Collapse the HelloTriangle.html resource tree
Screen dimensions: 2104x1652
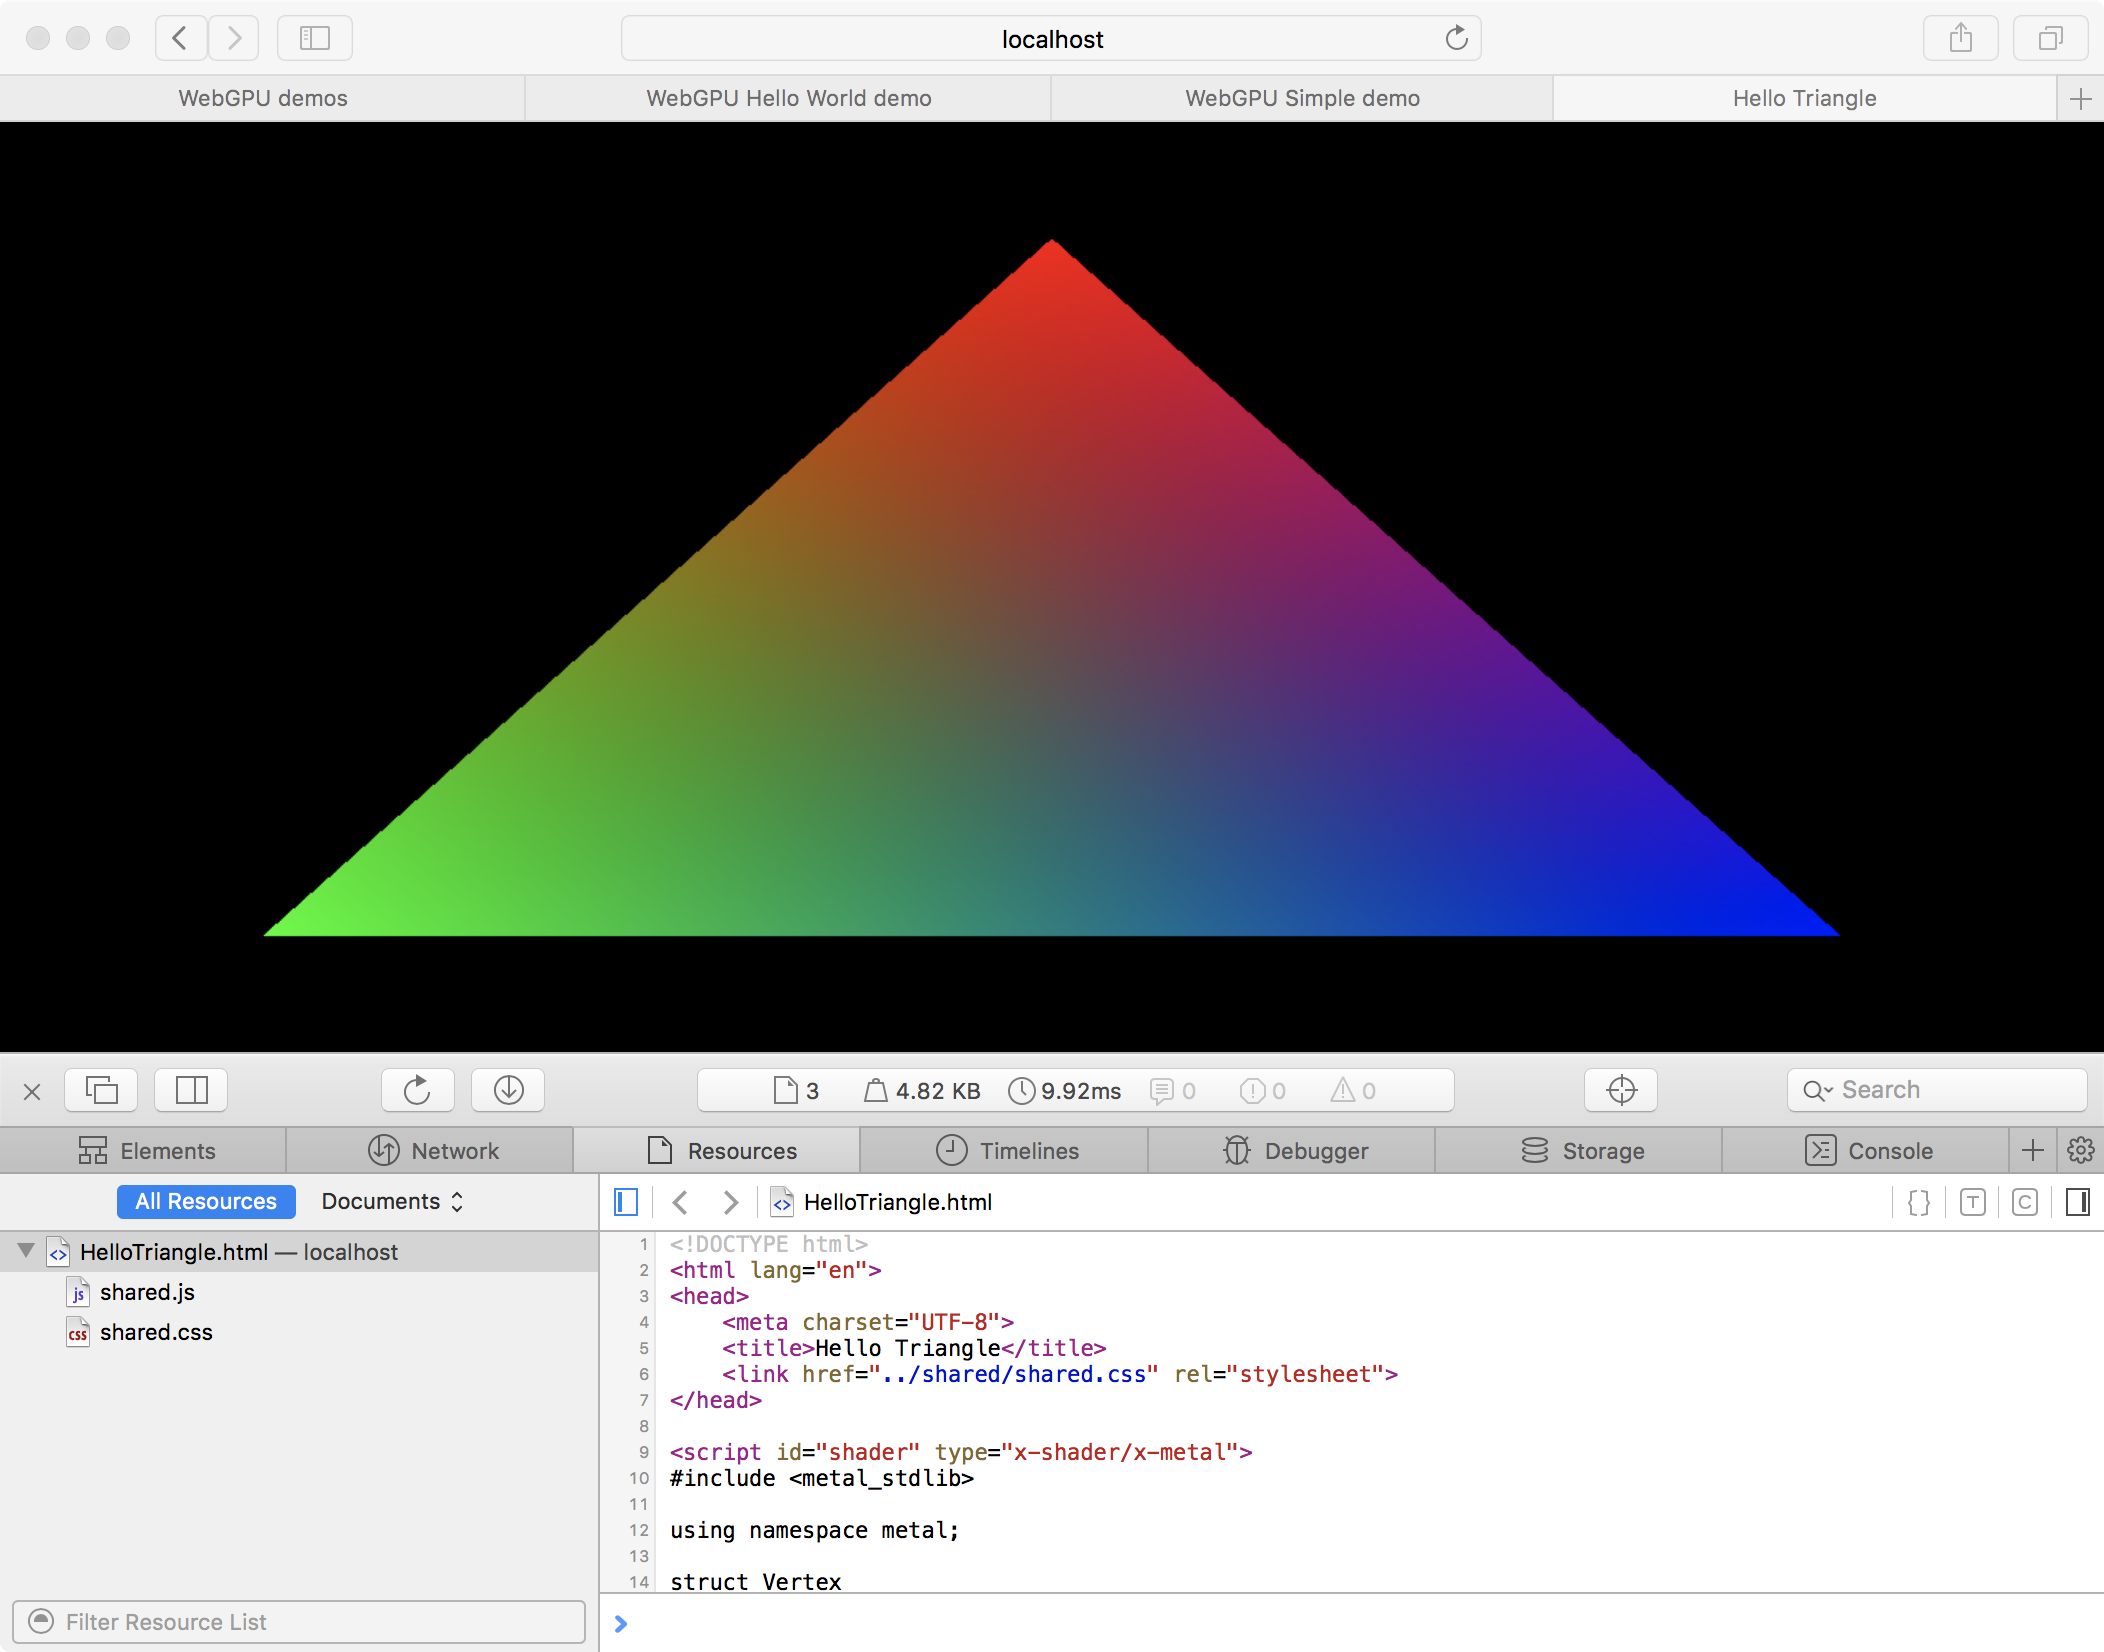pyautogui.click(x=27, y=1251)
